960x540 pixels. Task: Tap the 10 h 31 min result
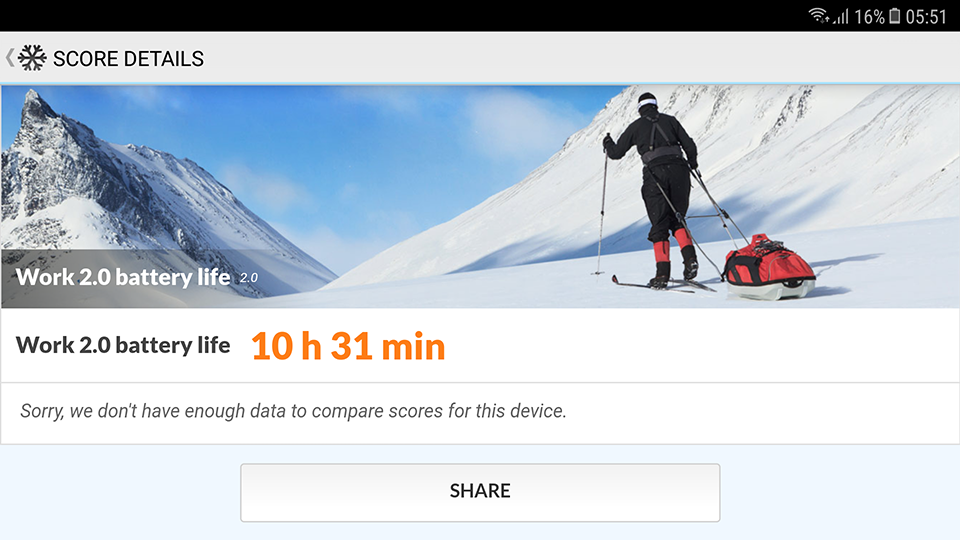coord(348,347)
